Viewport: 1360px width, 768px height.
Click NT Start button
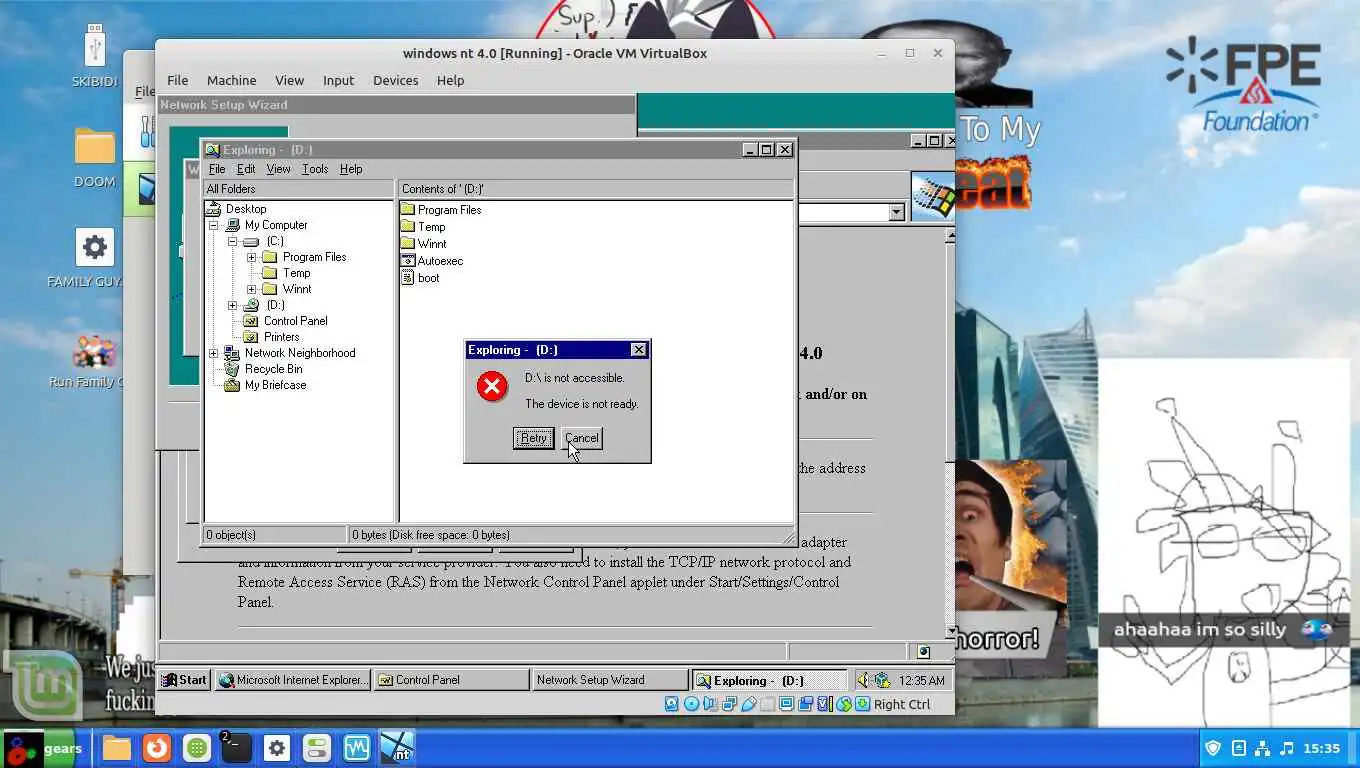[184, 680]
